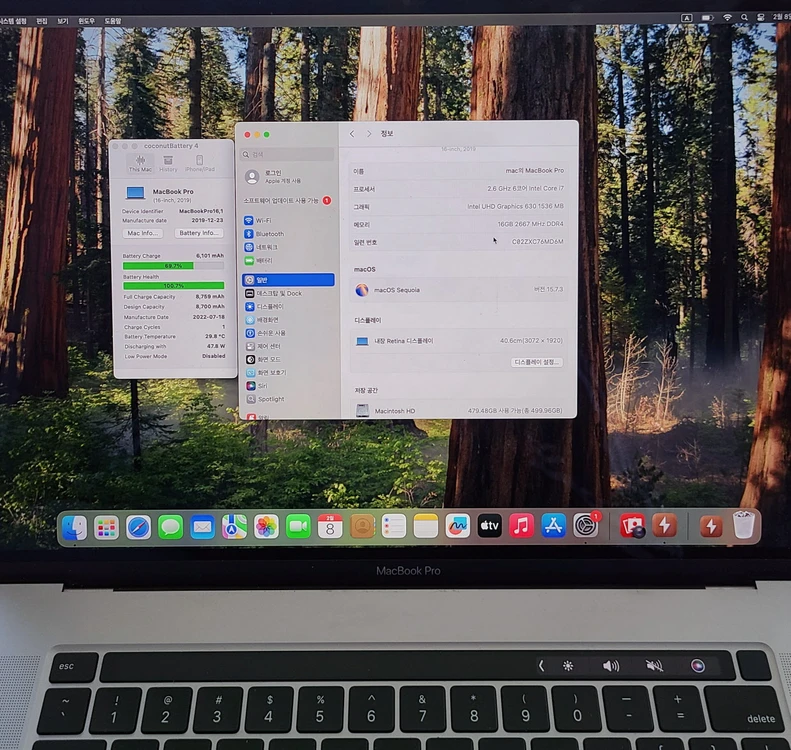Select Wi-Fi in Settings sidebar
This screenshot has width=791, height=750.
coord(288,220)
